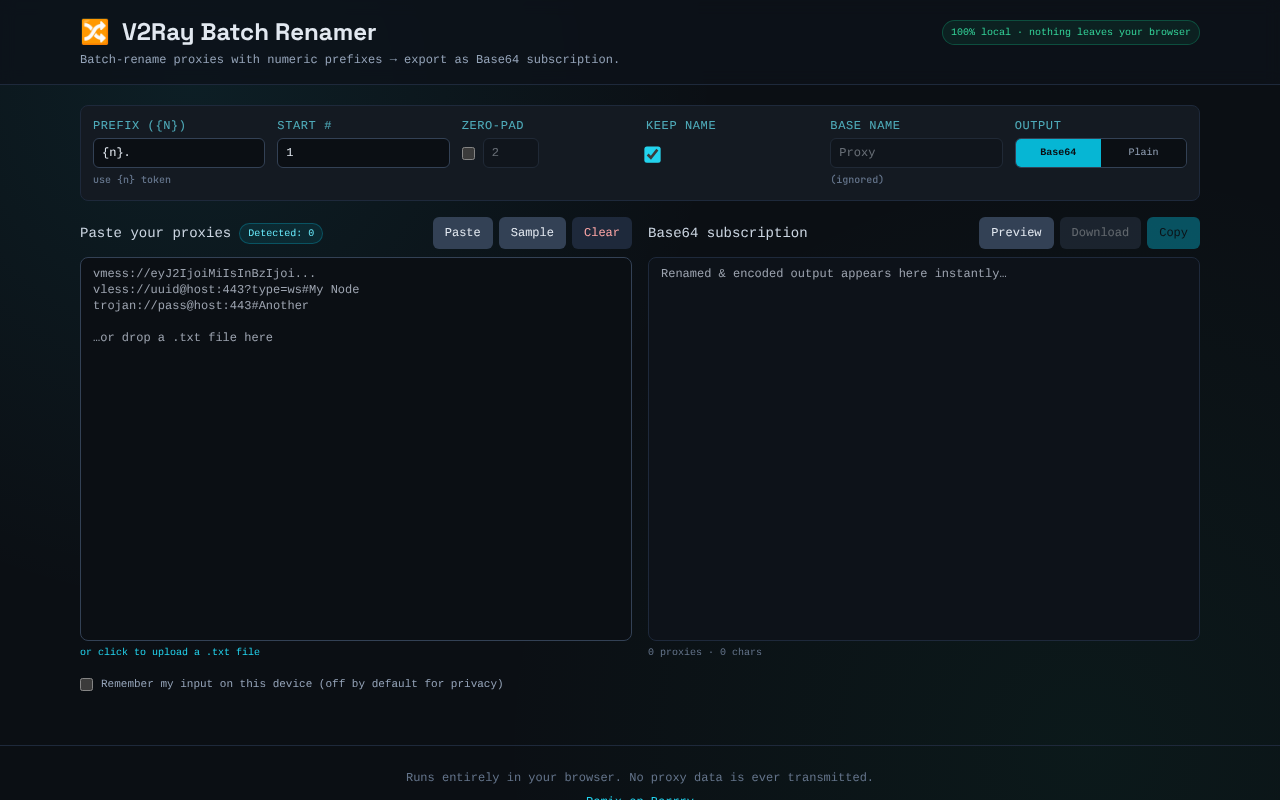Enable Remember my input on this device
The height and width of the screenshot is (800, 1280).
[x=86, y=684]
